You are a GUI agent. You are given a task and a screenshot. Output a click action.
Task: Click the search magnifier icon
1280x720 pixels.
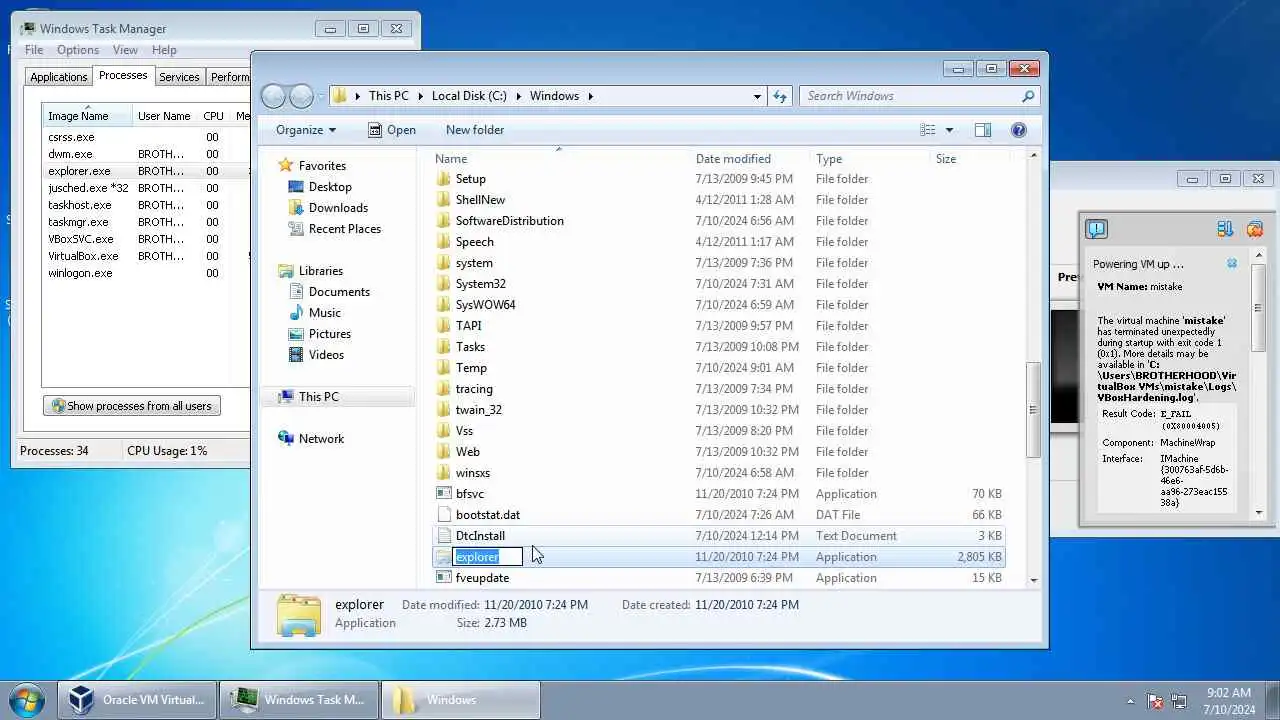(1027, 96)
